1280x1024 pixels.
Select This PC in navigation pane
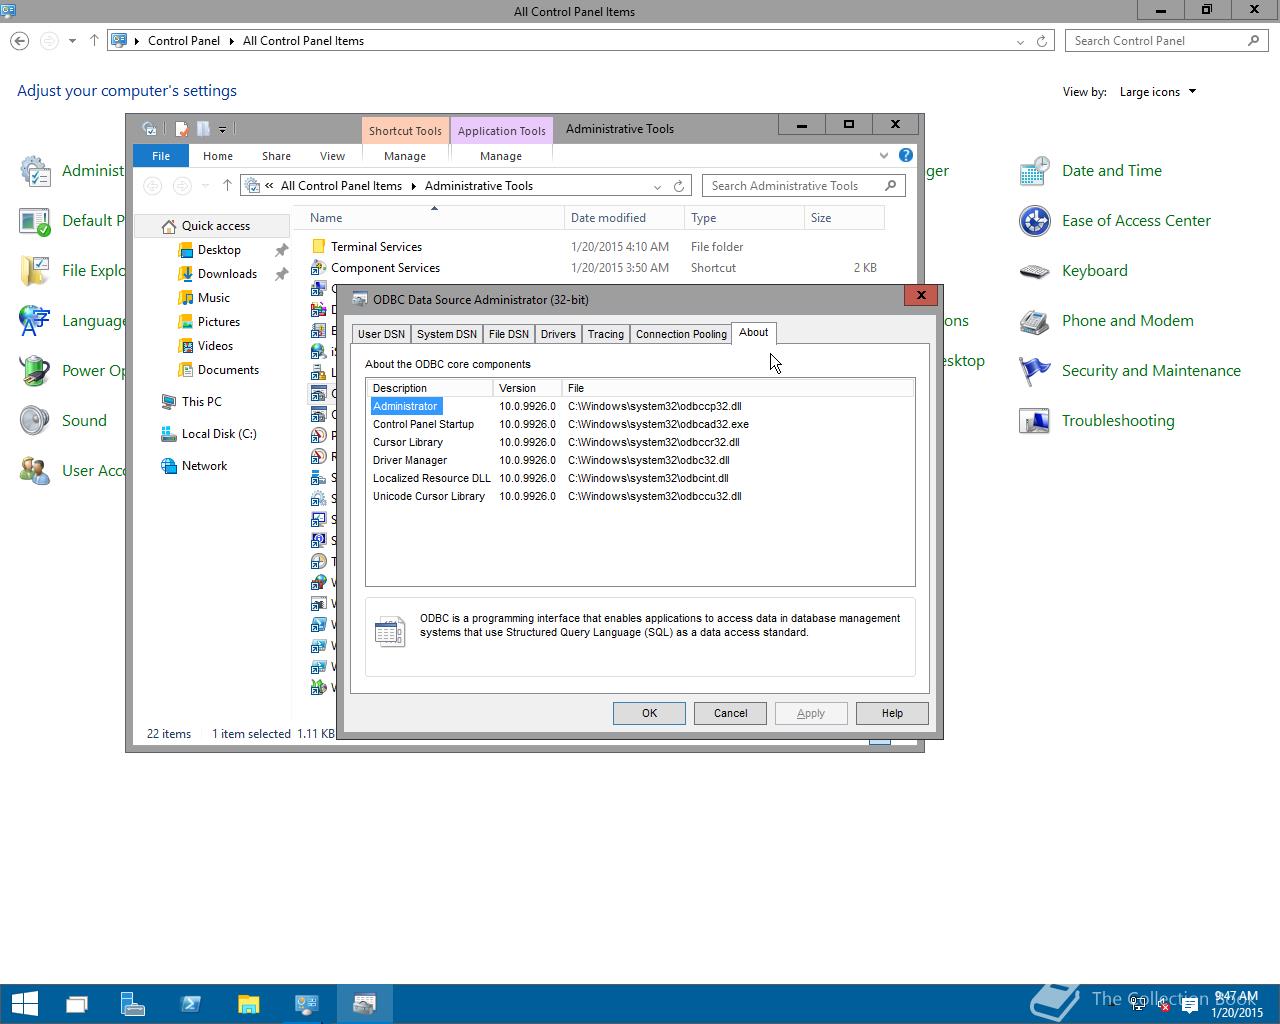[x=202, y=402]
